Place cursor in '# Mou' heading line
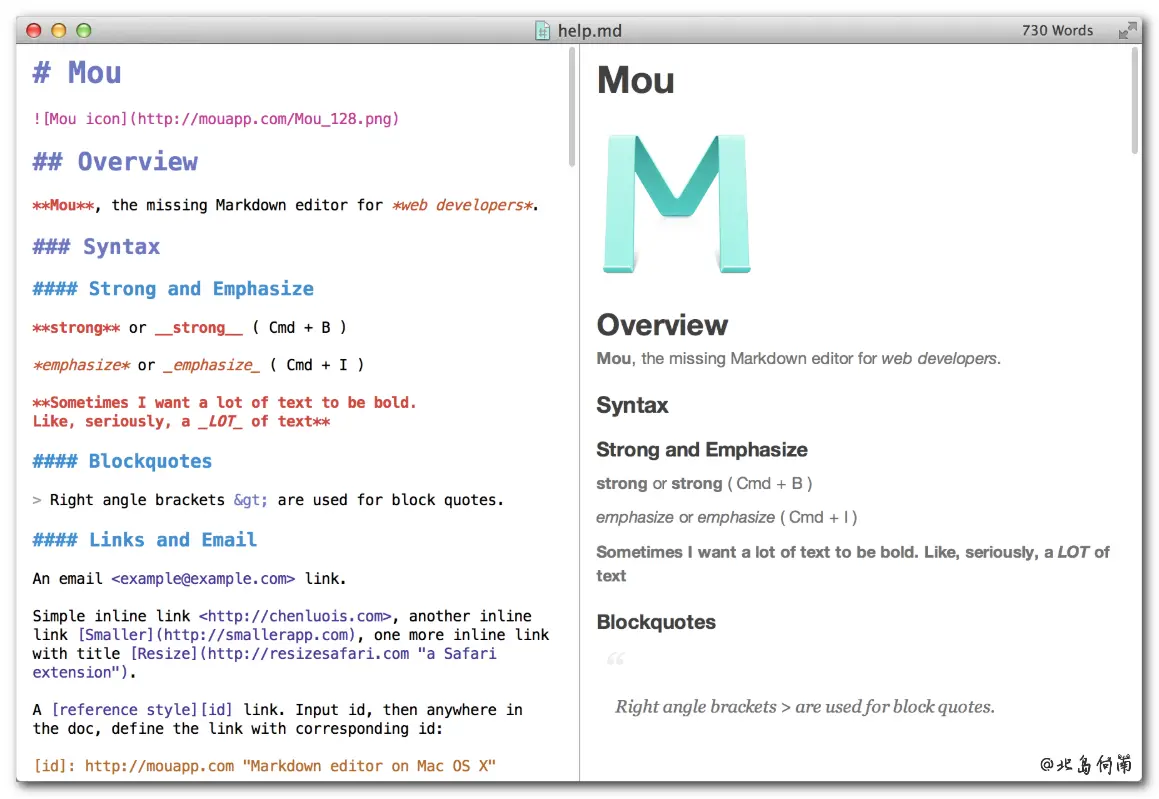 pyautogui.click(x=77, y=72)
